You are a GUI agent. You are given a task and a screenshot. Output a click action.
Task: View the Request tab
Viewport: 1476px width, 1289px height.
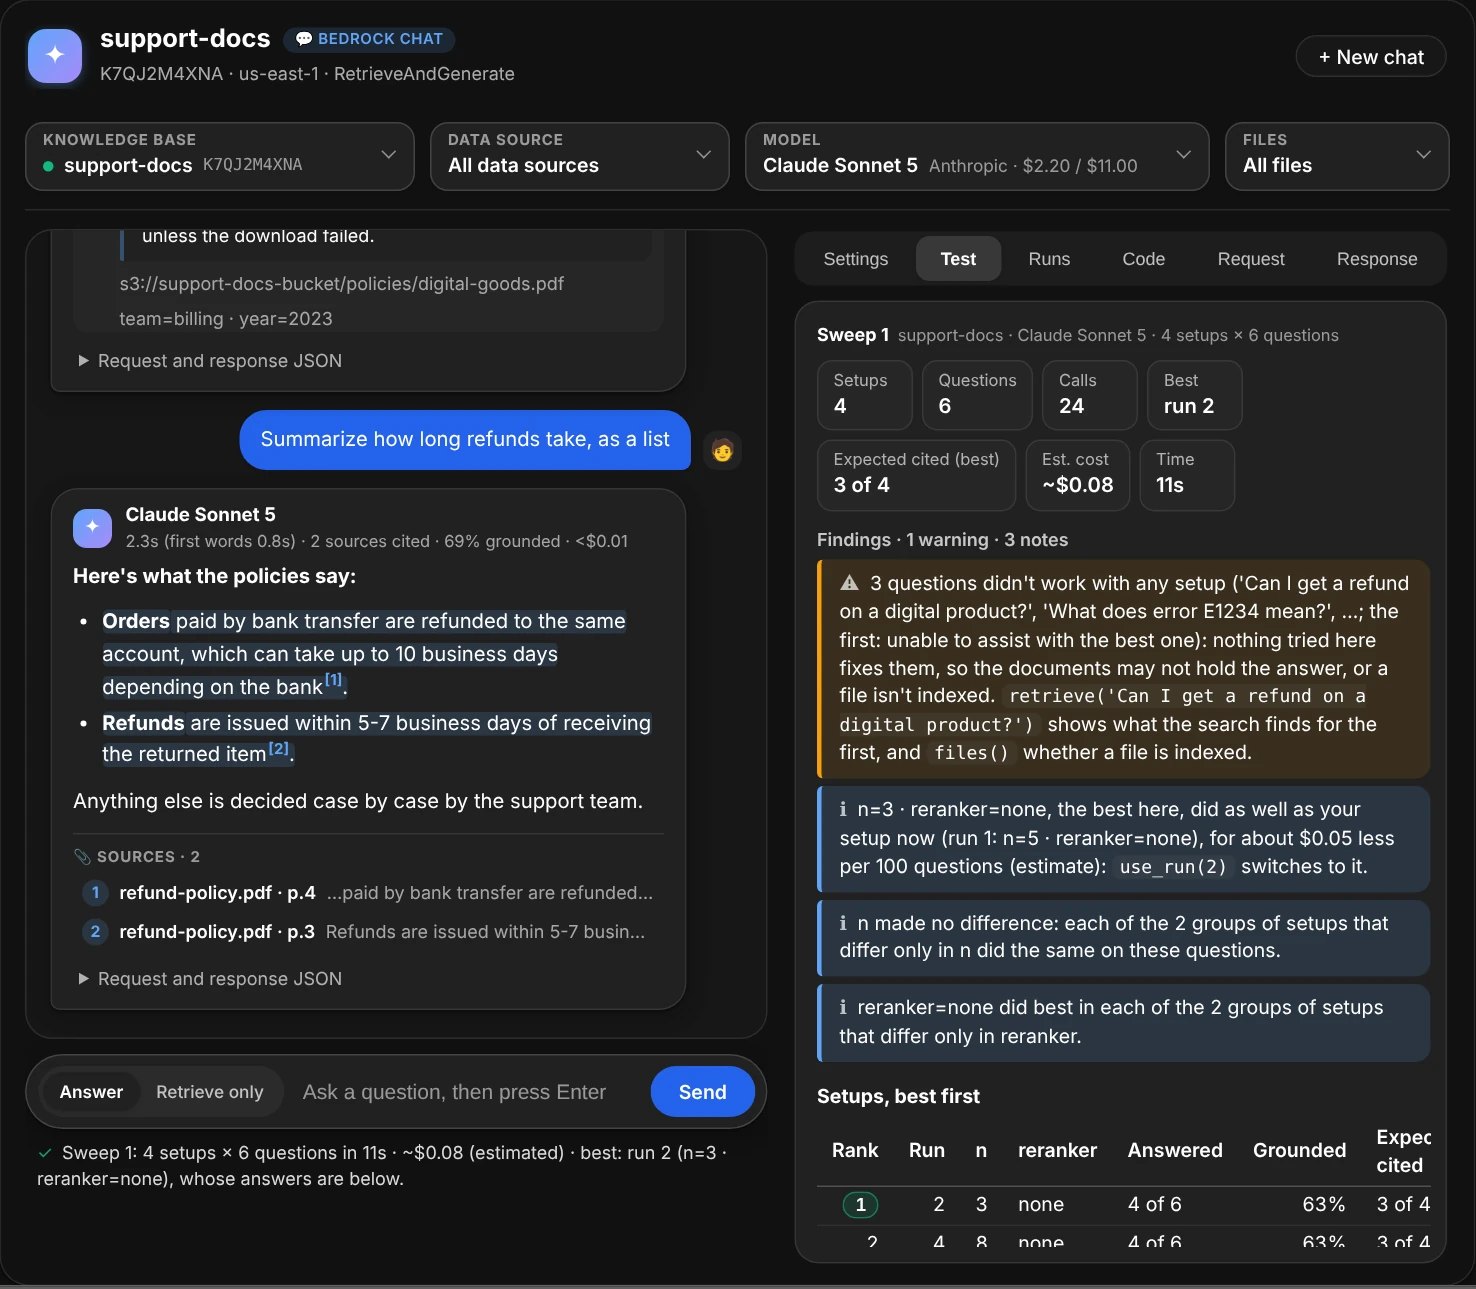[x=1251, y=259]
